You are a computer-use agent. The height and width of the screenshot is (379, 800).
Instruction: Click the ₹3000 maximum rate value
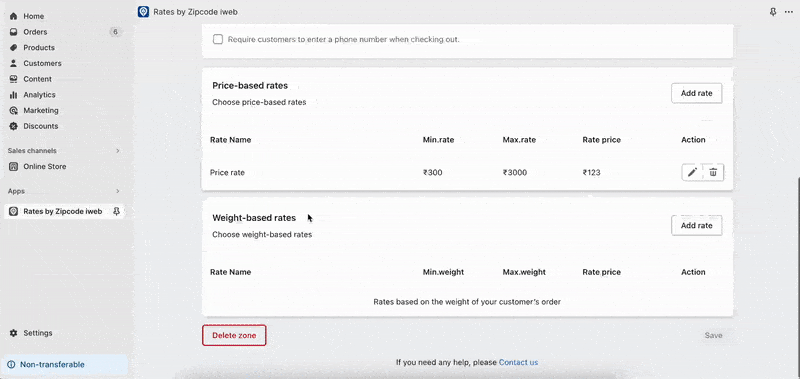pyautogui.click(x=515, y=172)
